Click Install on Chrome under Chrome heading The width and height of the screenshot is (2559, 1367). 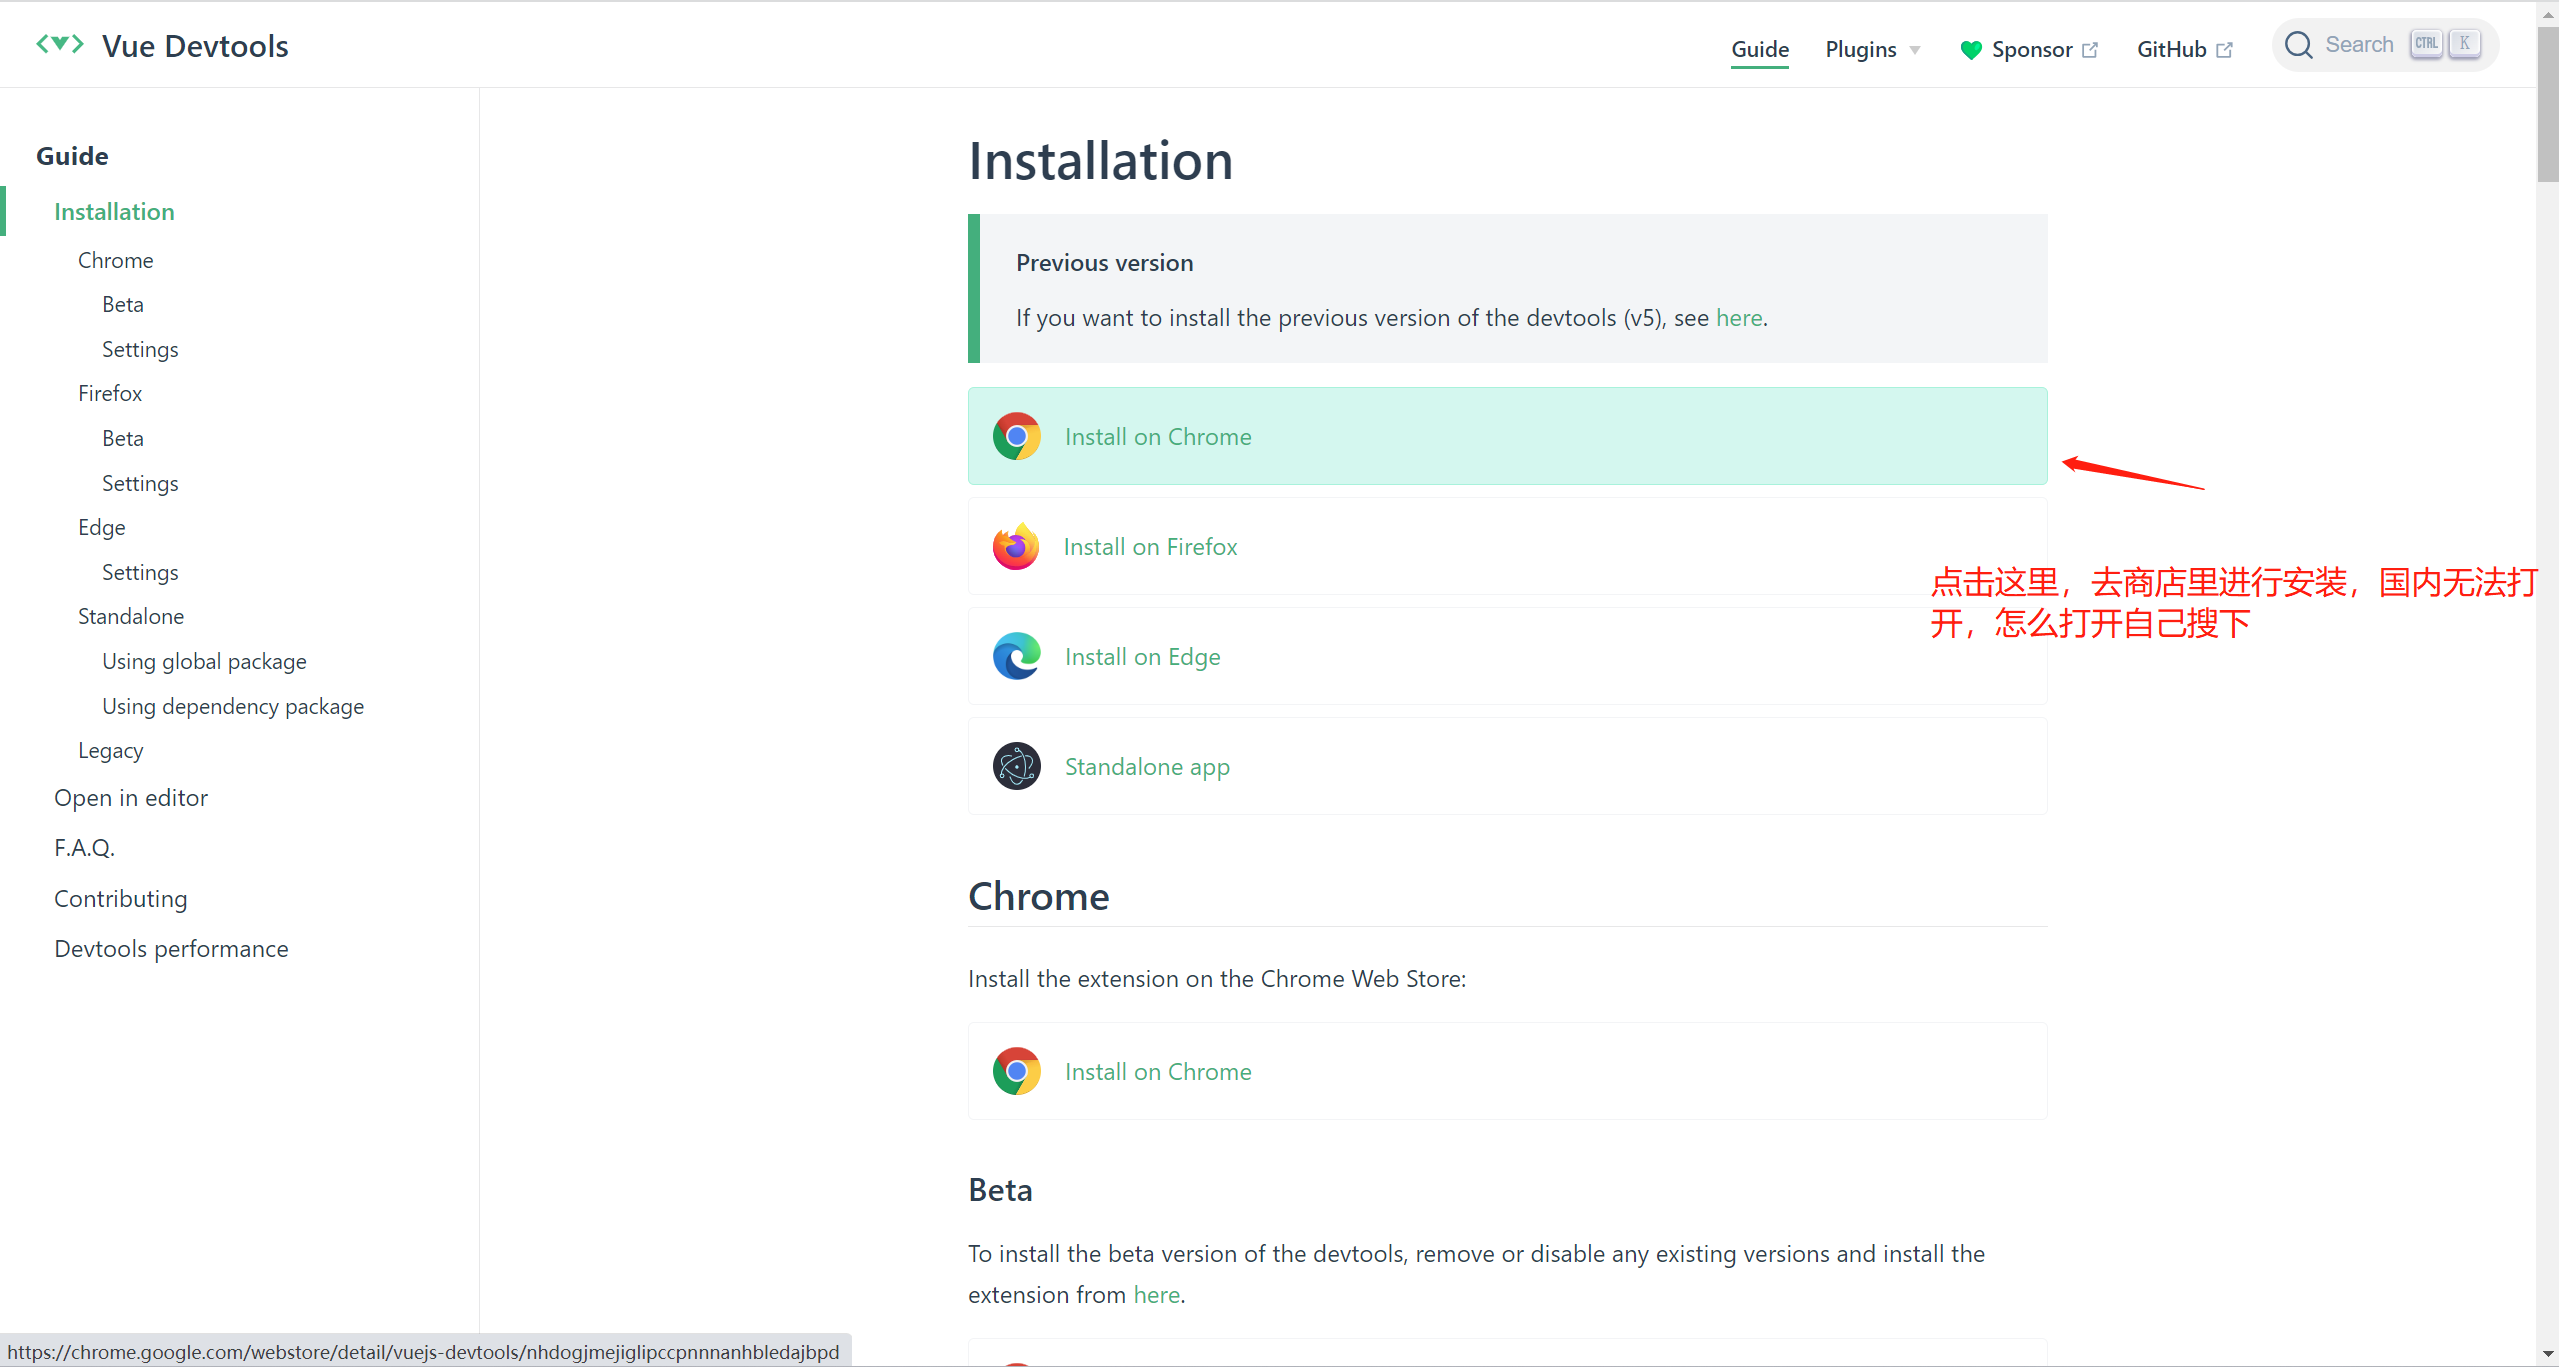tap(1507, 1071)
